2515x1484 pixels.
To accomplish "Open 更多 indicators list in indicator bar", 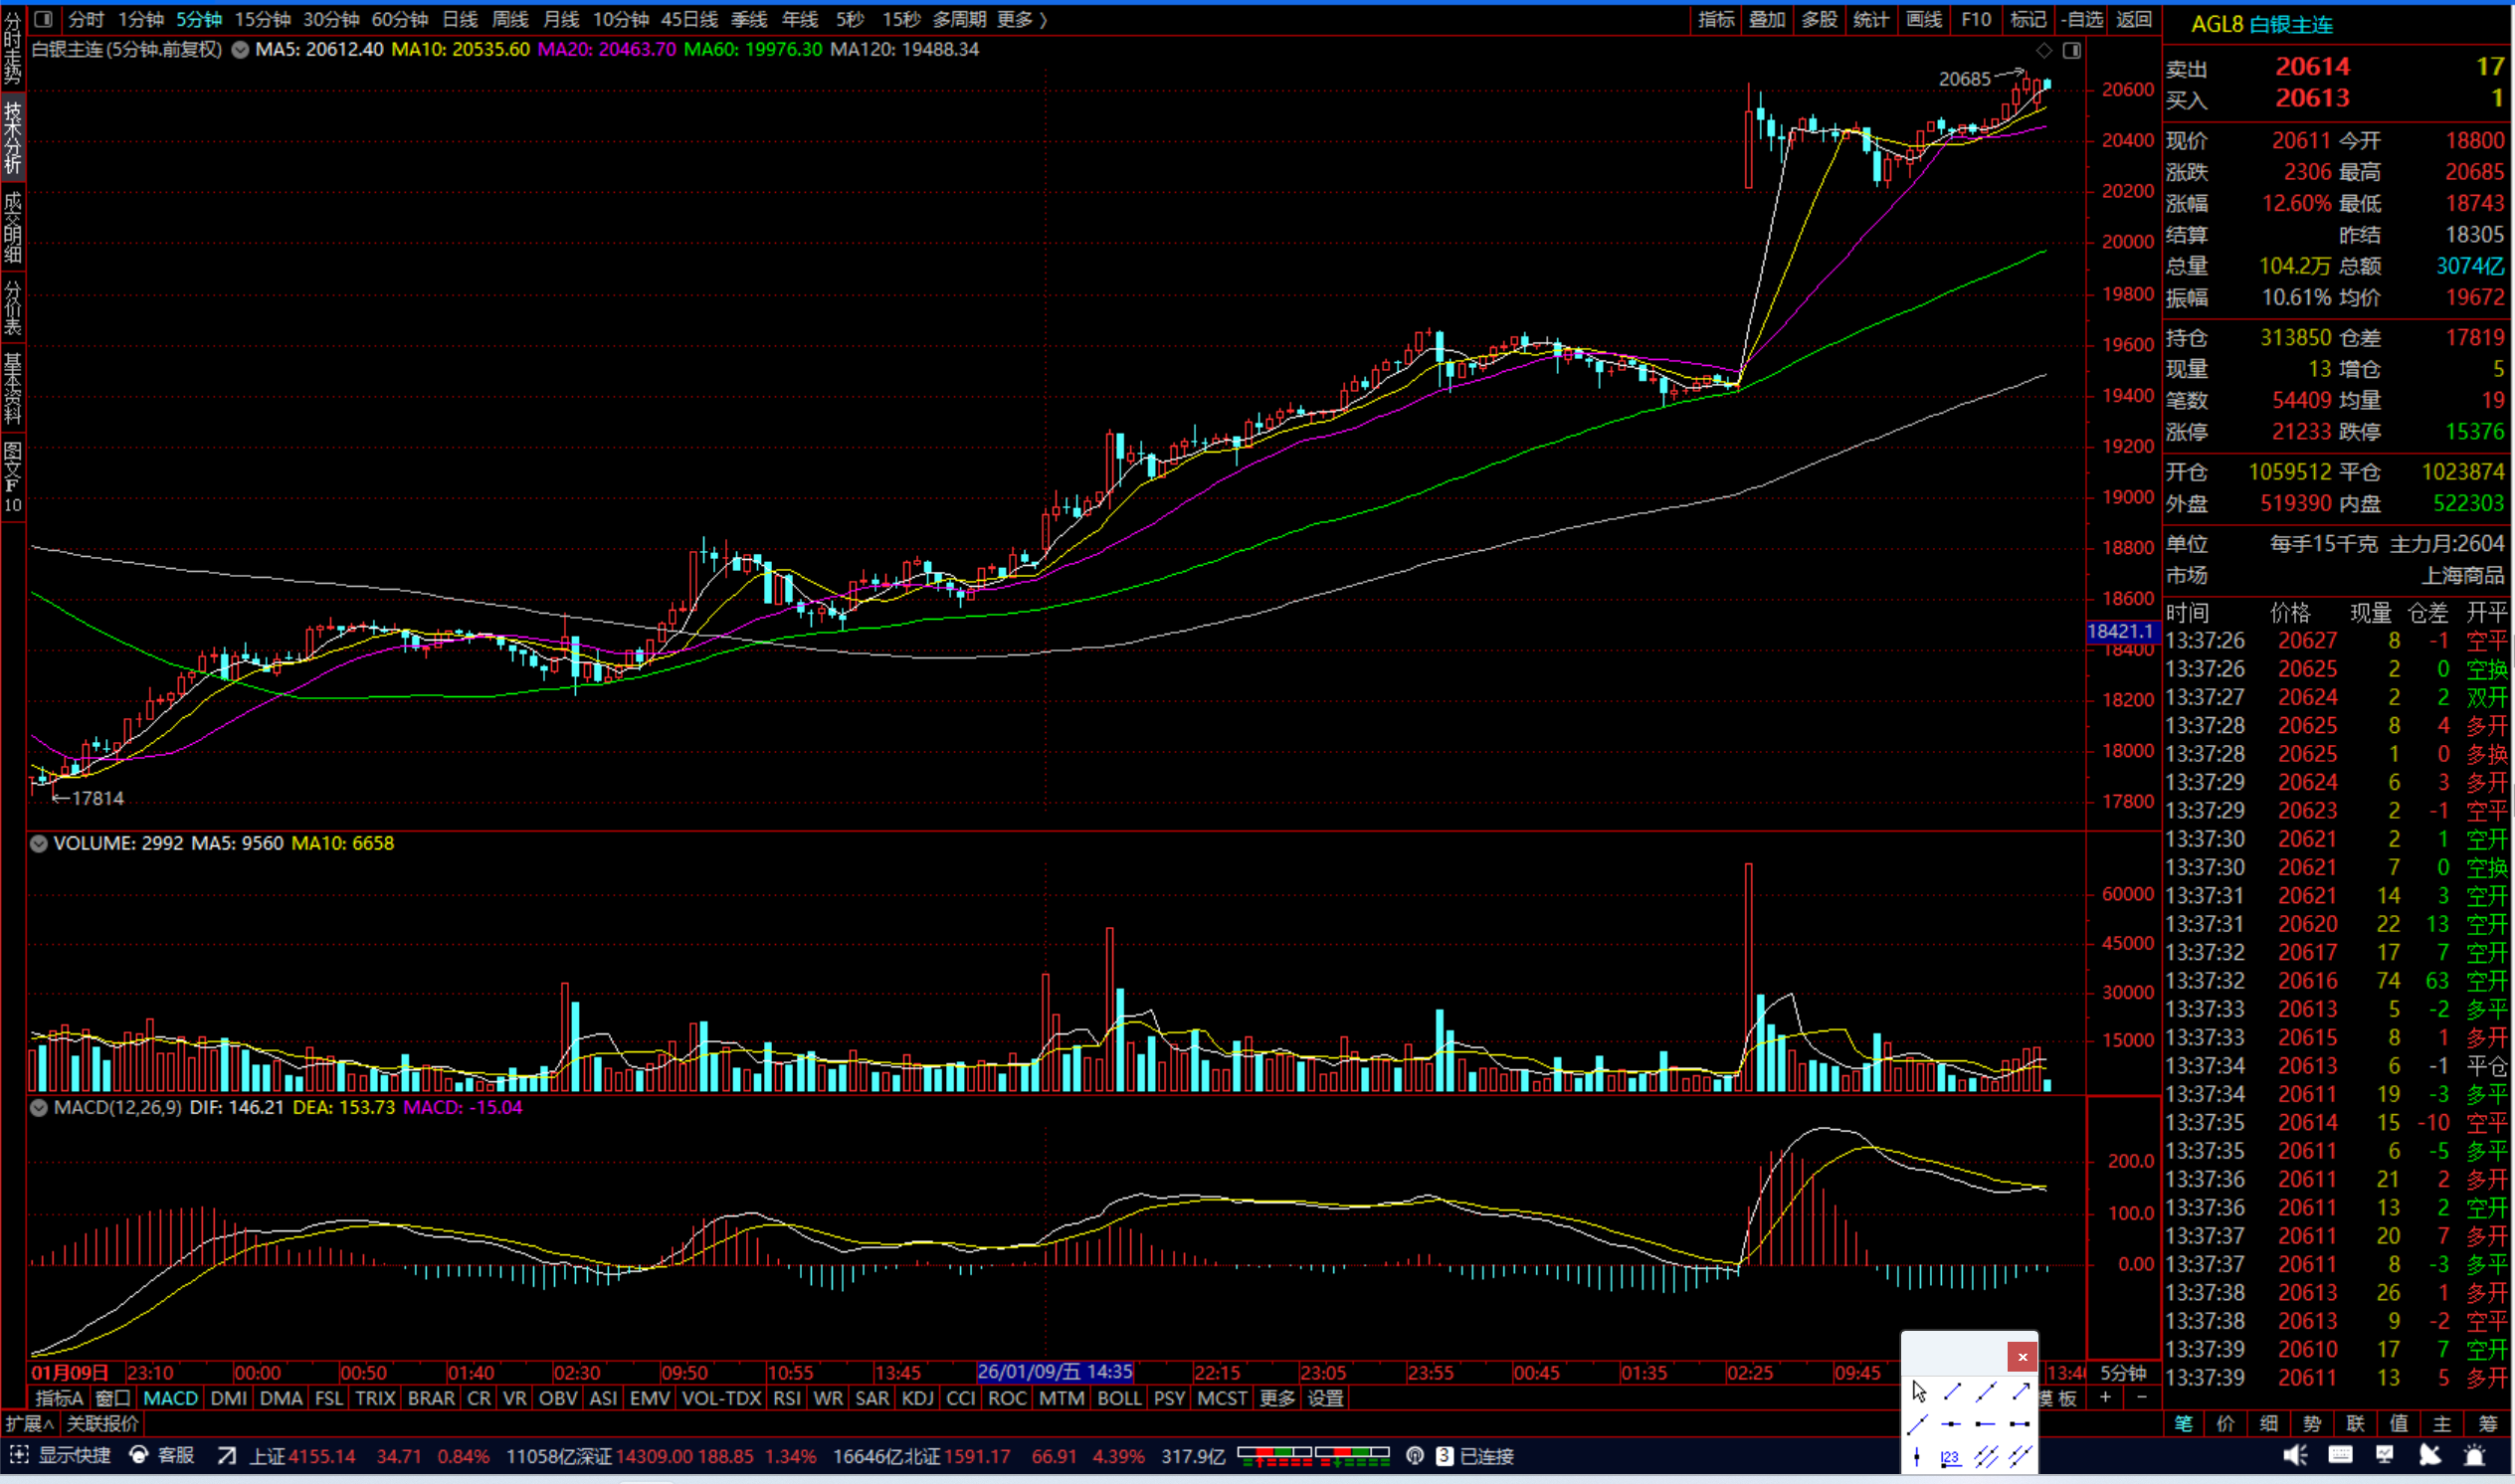I will point(1276,1398).
